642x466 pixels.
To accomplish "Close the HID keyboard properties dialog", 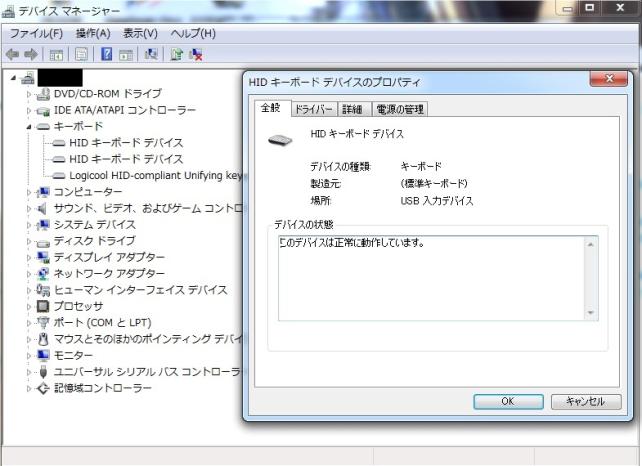I will pyautogui.click(x=609, y=79).
